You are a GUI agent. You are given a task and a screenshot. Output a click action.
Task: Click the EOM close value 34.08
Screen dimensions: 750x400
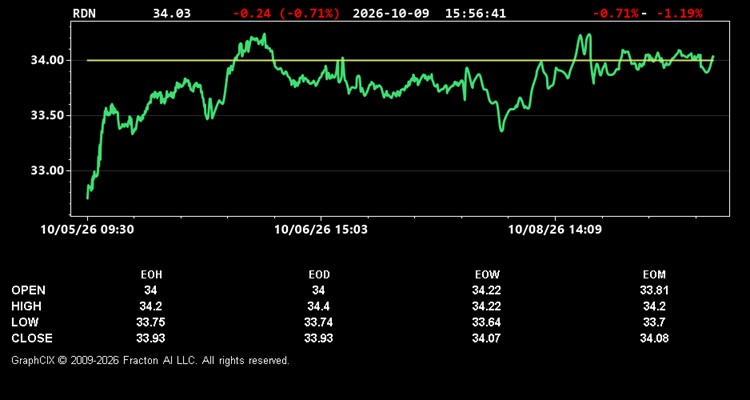[x=654, y=338]
